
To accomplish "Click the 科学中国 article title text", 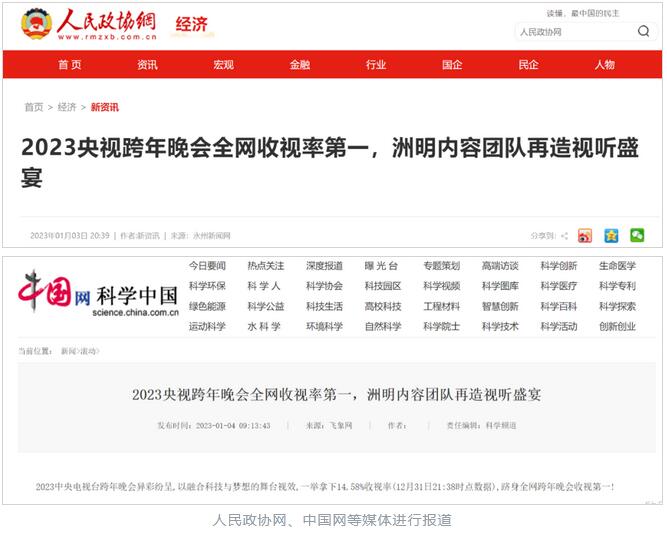I will (336, 395).
